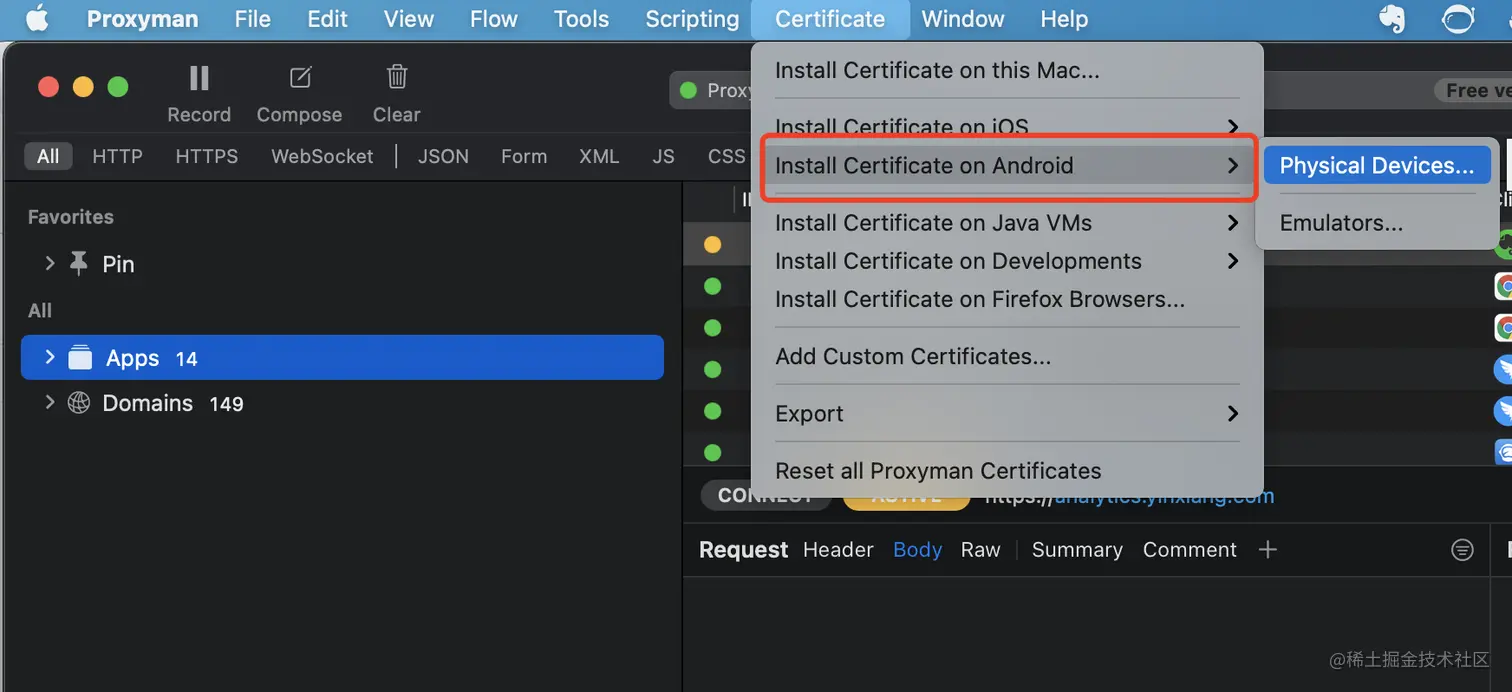Image resolution: width=1512 pixels, height=692 pixels.
Task: Open the Proxyman app menu
Action: point(142,19)
